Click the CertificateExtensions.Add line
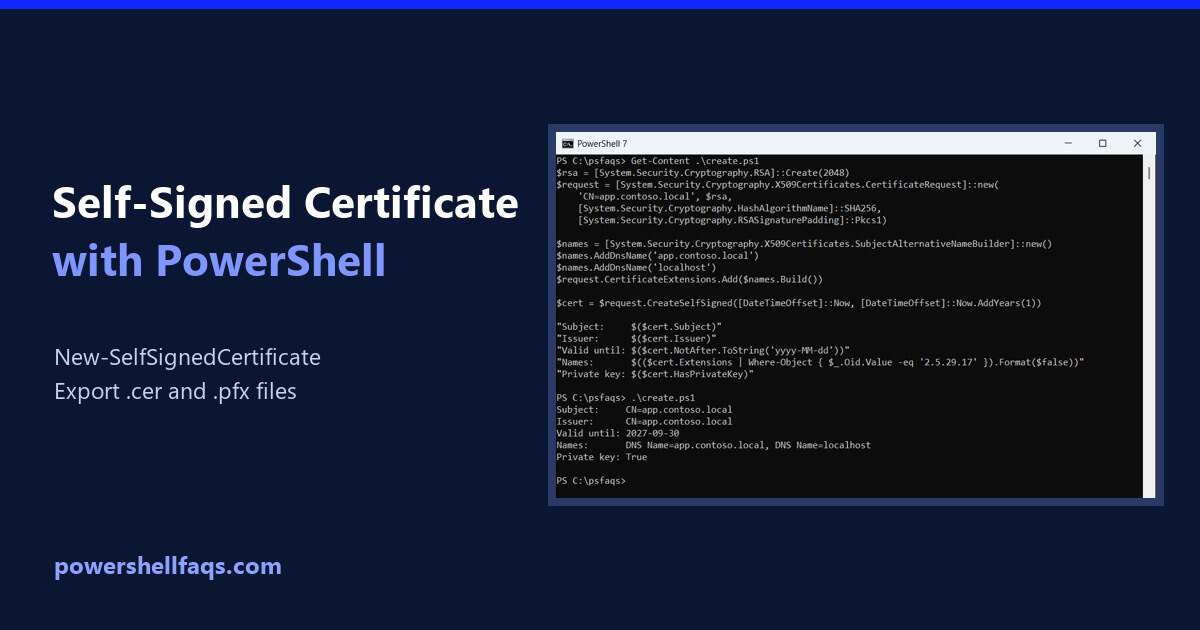This screenshot has height=630, width=1200. point(690,279)
